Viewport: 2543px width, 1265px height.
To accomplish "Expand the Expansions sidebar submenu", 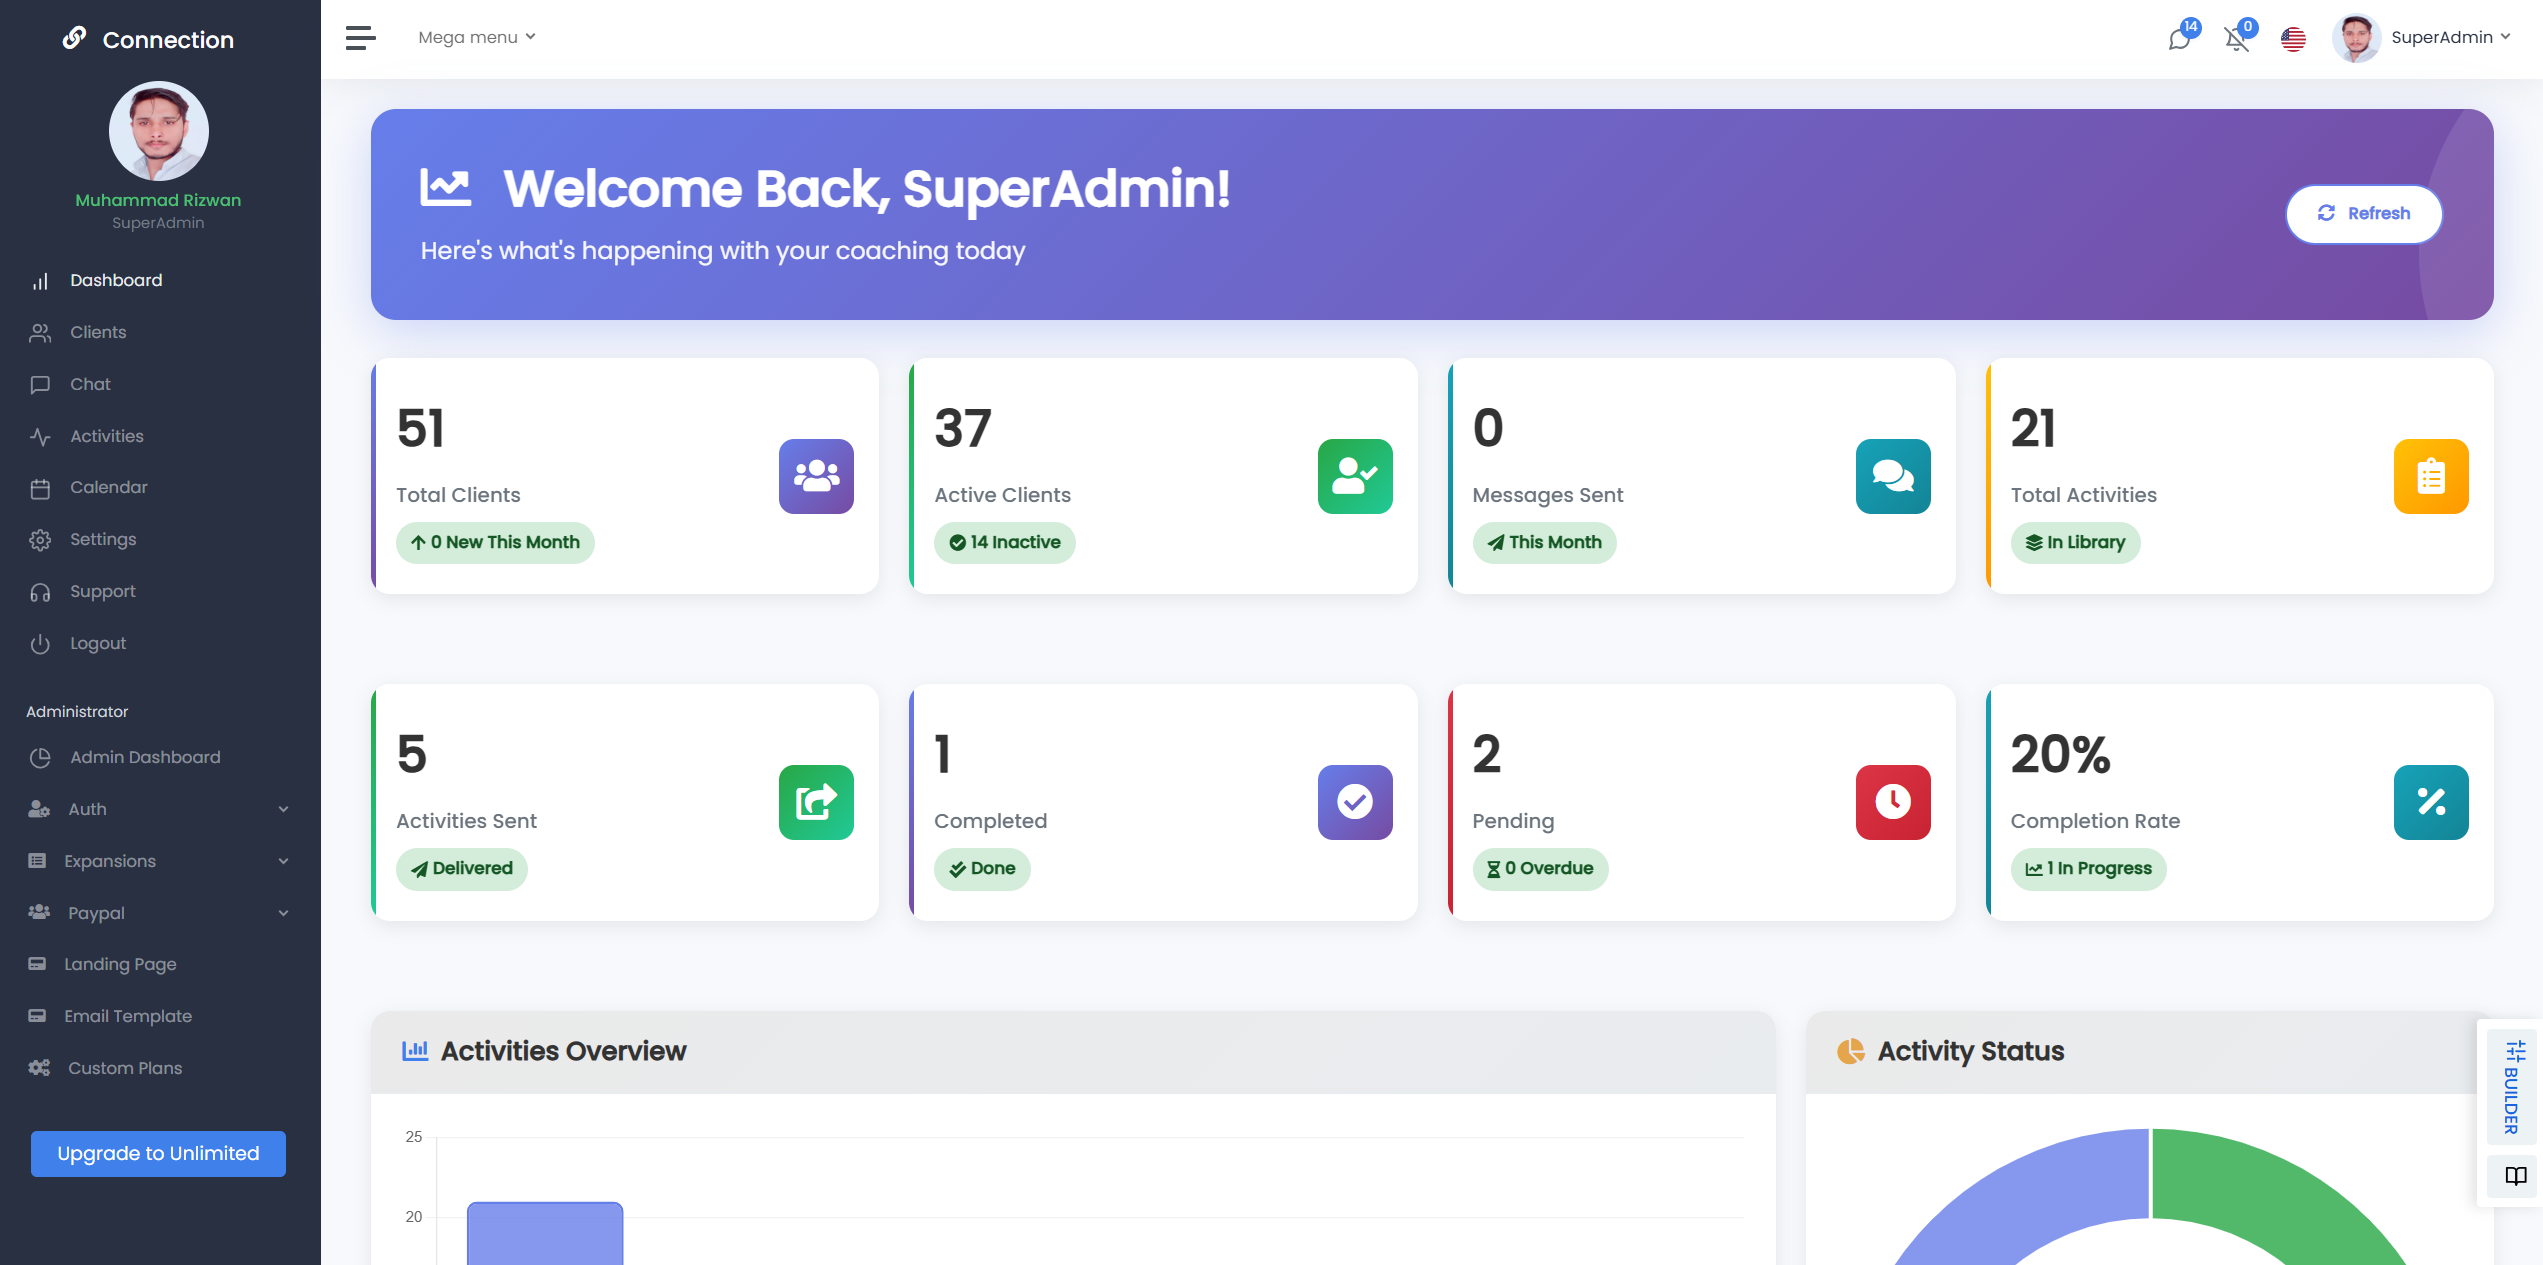I will 160,861.
